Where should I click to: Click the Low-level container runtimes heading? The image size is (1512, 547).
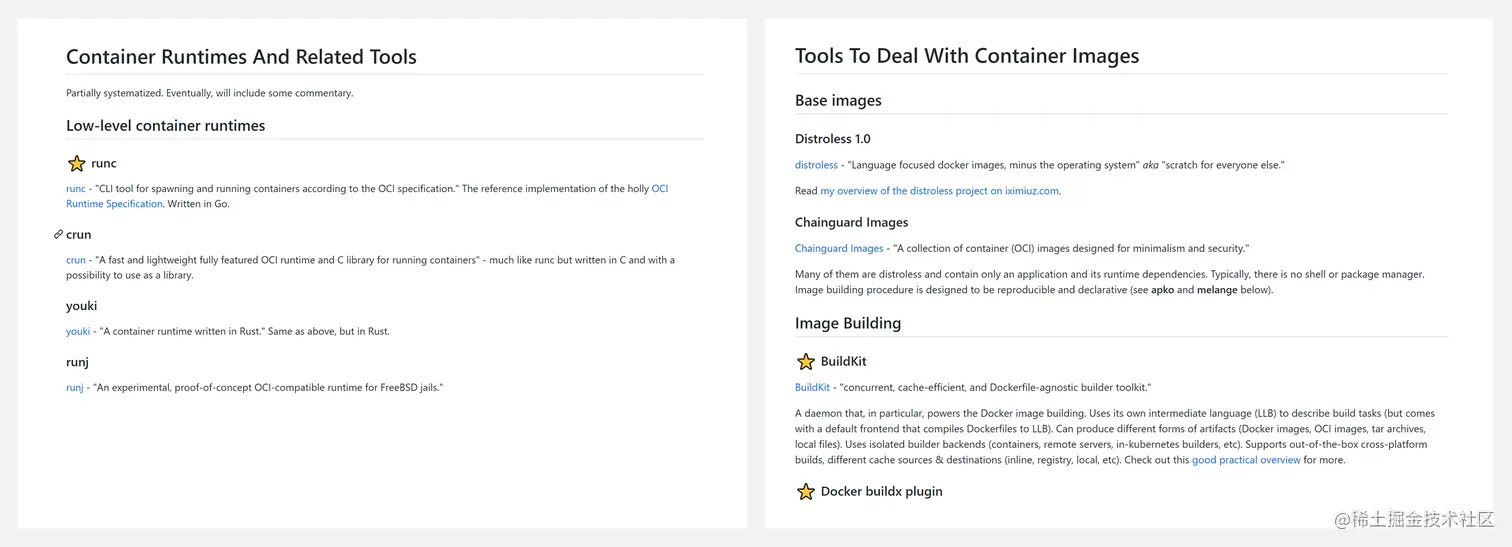(165, 126)
